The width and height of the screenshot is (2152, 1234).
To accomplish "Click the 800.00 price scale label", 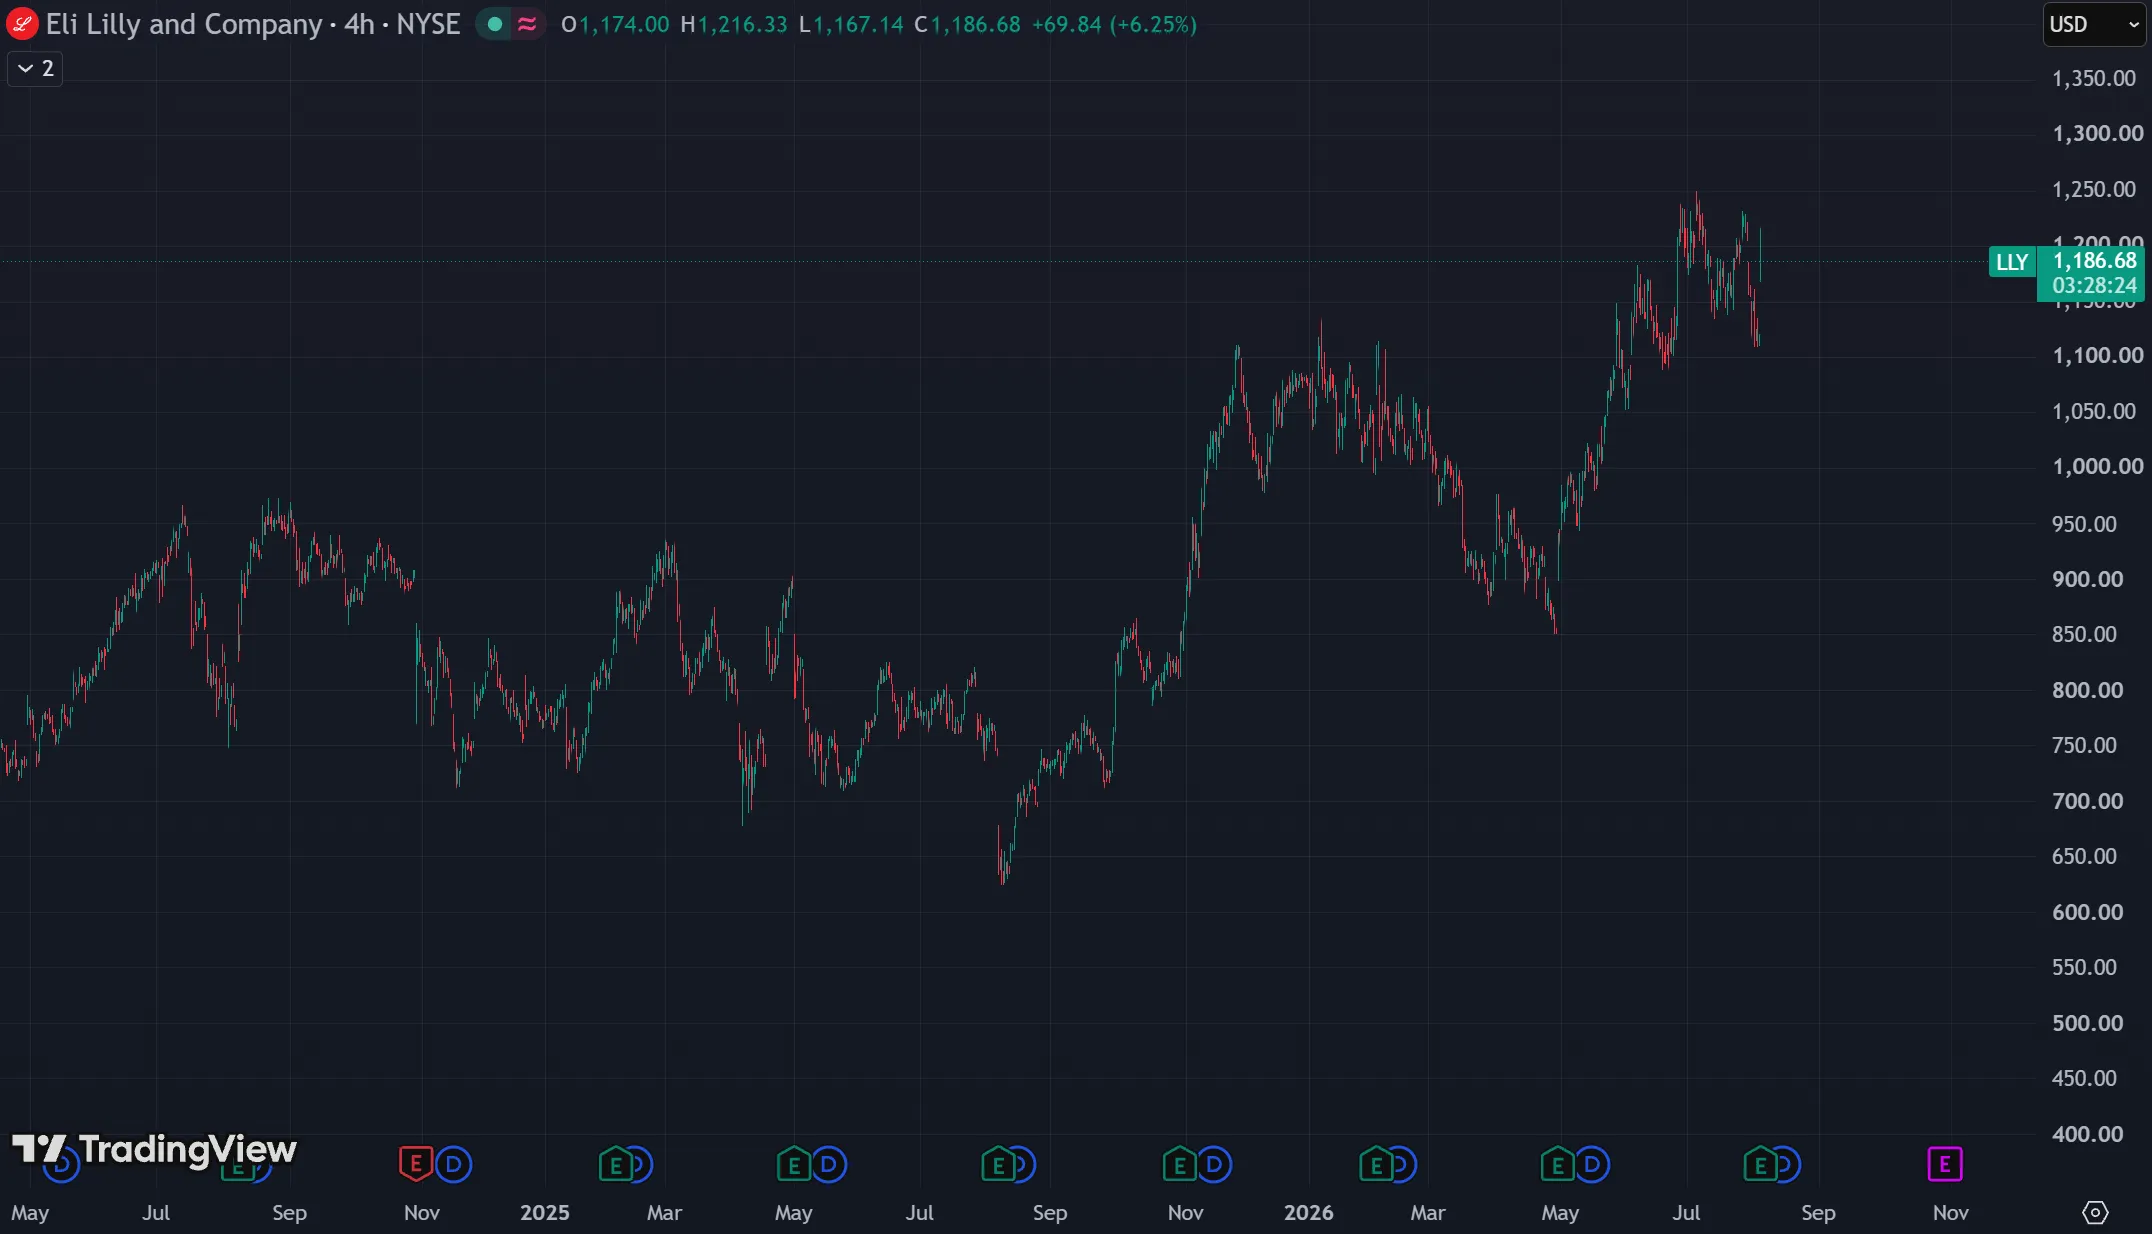I will click(2087, 690).
